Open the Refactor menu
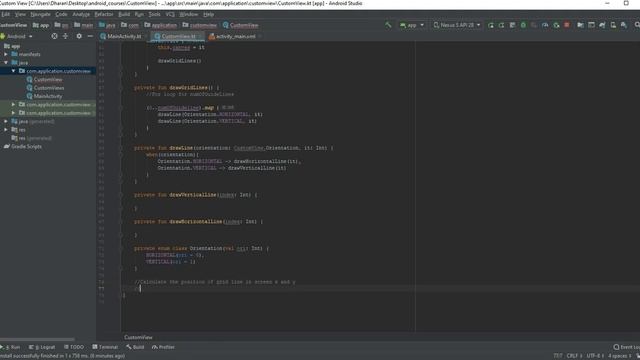 pyautogui.click(x=104, y=14)
